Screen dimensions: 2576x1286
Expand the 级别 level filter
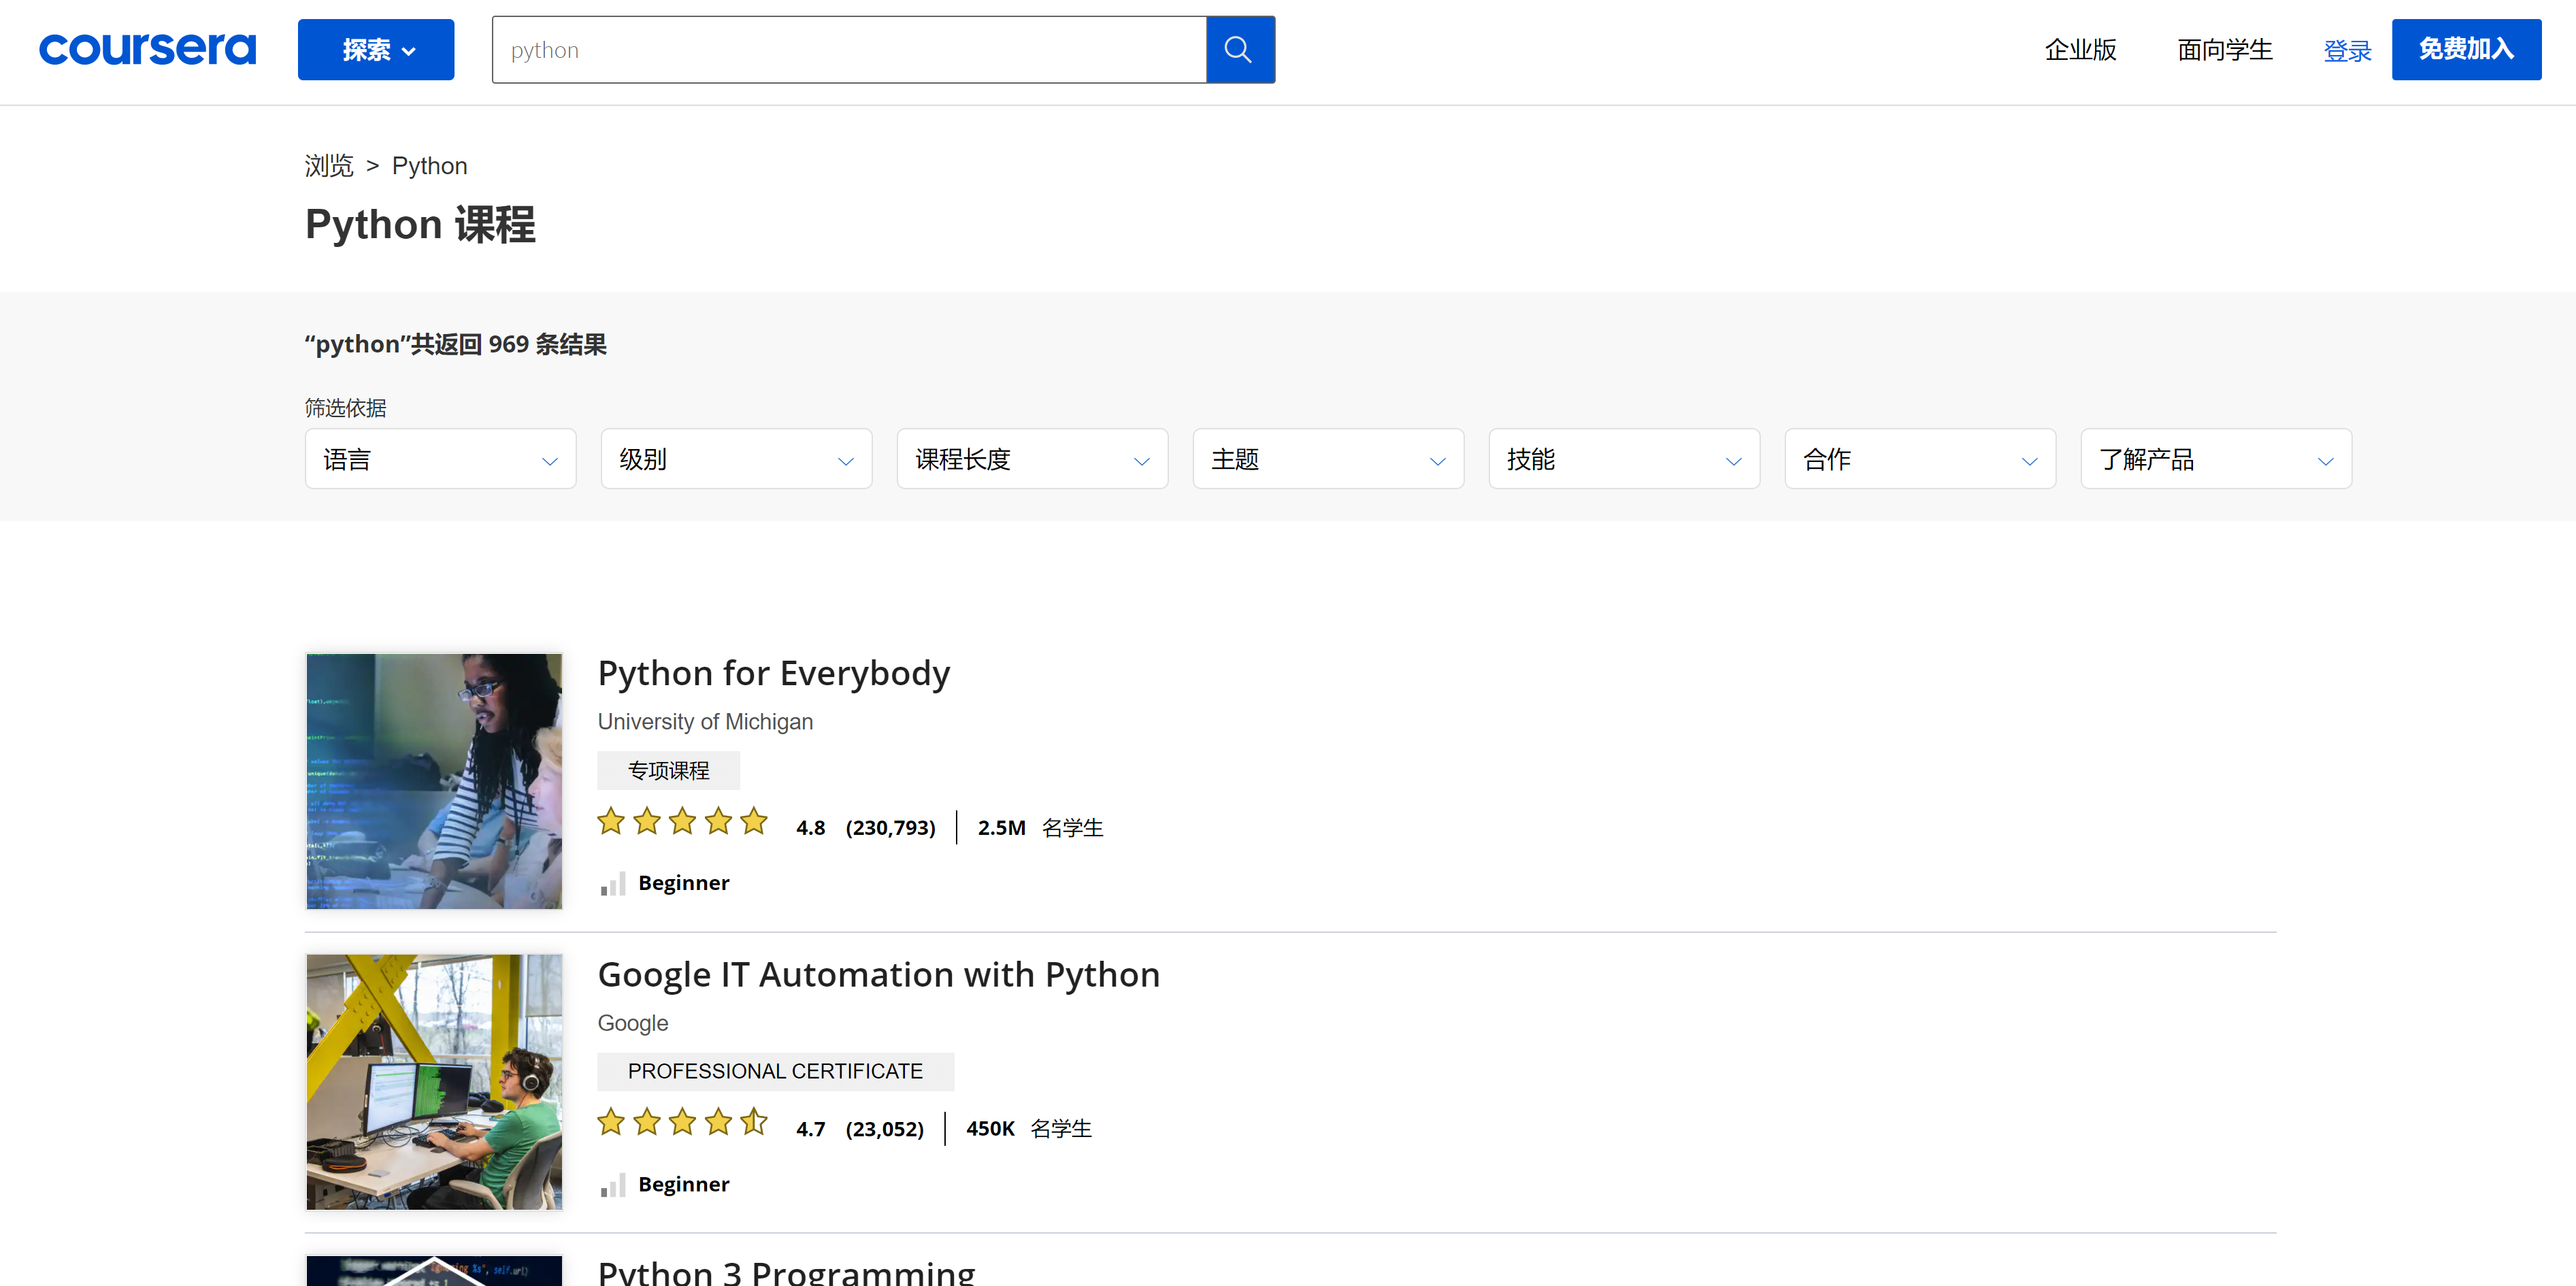[736, 459]
